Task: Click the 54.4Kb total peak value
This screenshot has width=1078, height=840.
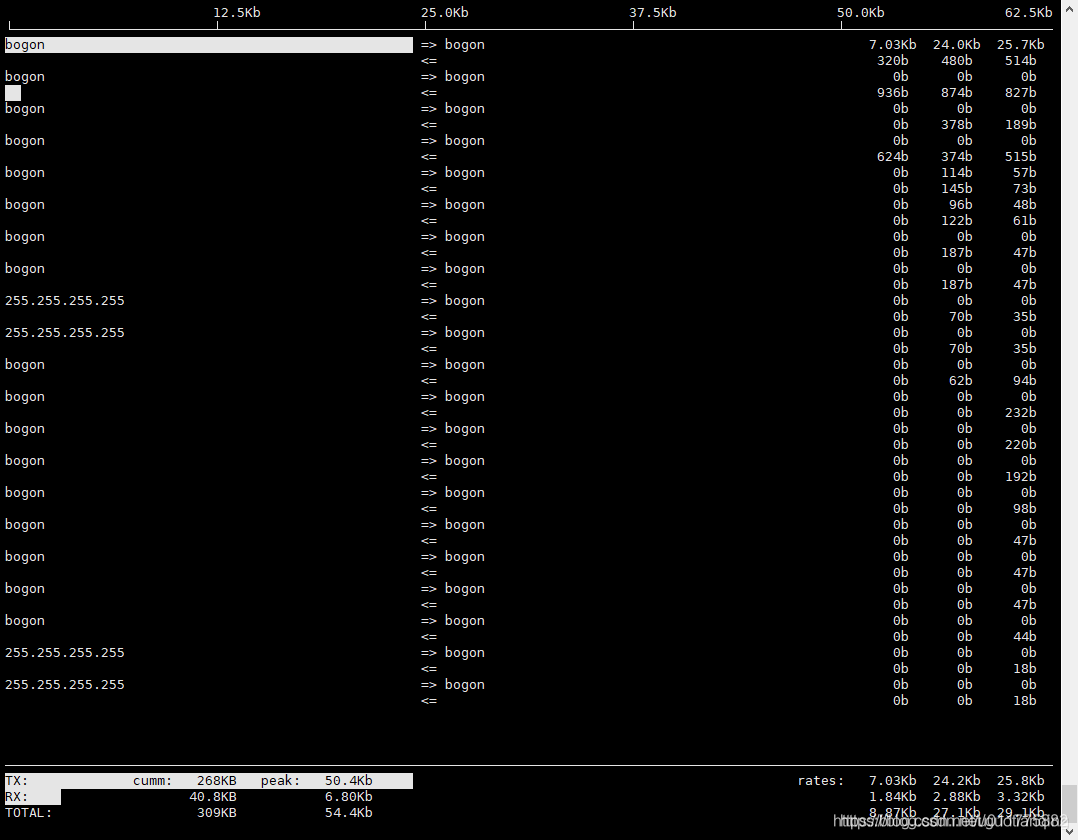Action: pos(349,813)
